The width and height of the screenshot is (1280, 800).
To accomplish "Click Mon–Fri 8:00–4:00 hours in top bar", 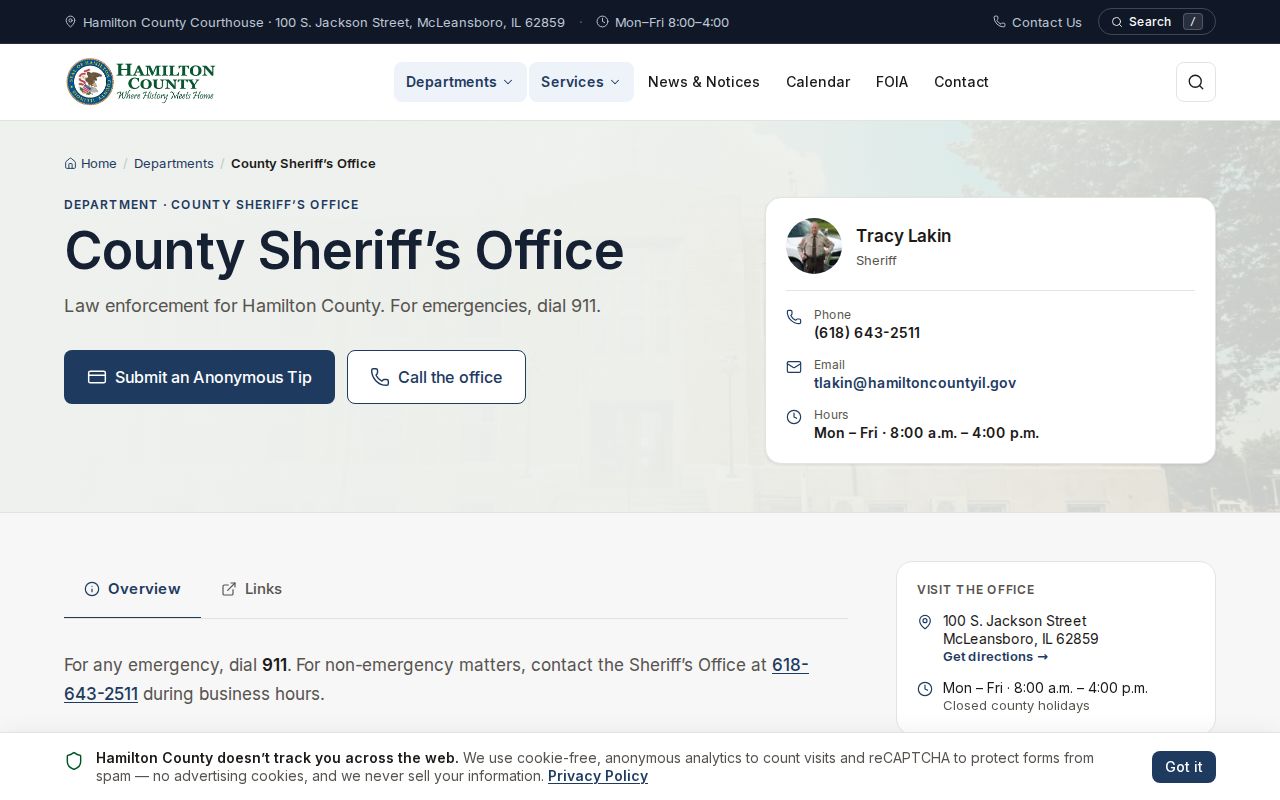I will click(x=672, y=22).
